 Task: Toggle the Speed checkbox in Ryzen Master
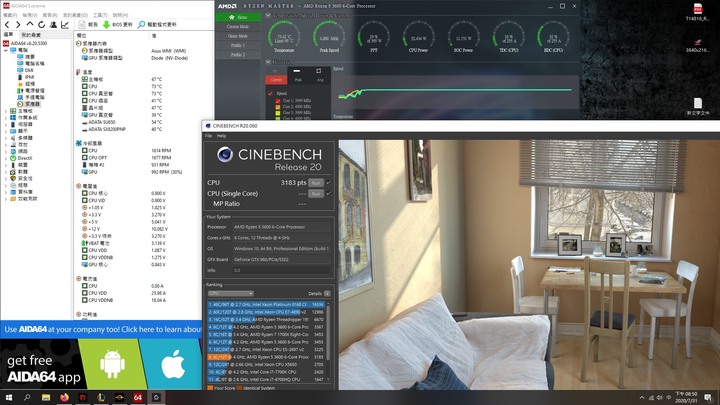pyautogui.click(x=270, y=93)
